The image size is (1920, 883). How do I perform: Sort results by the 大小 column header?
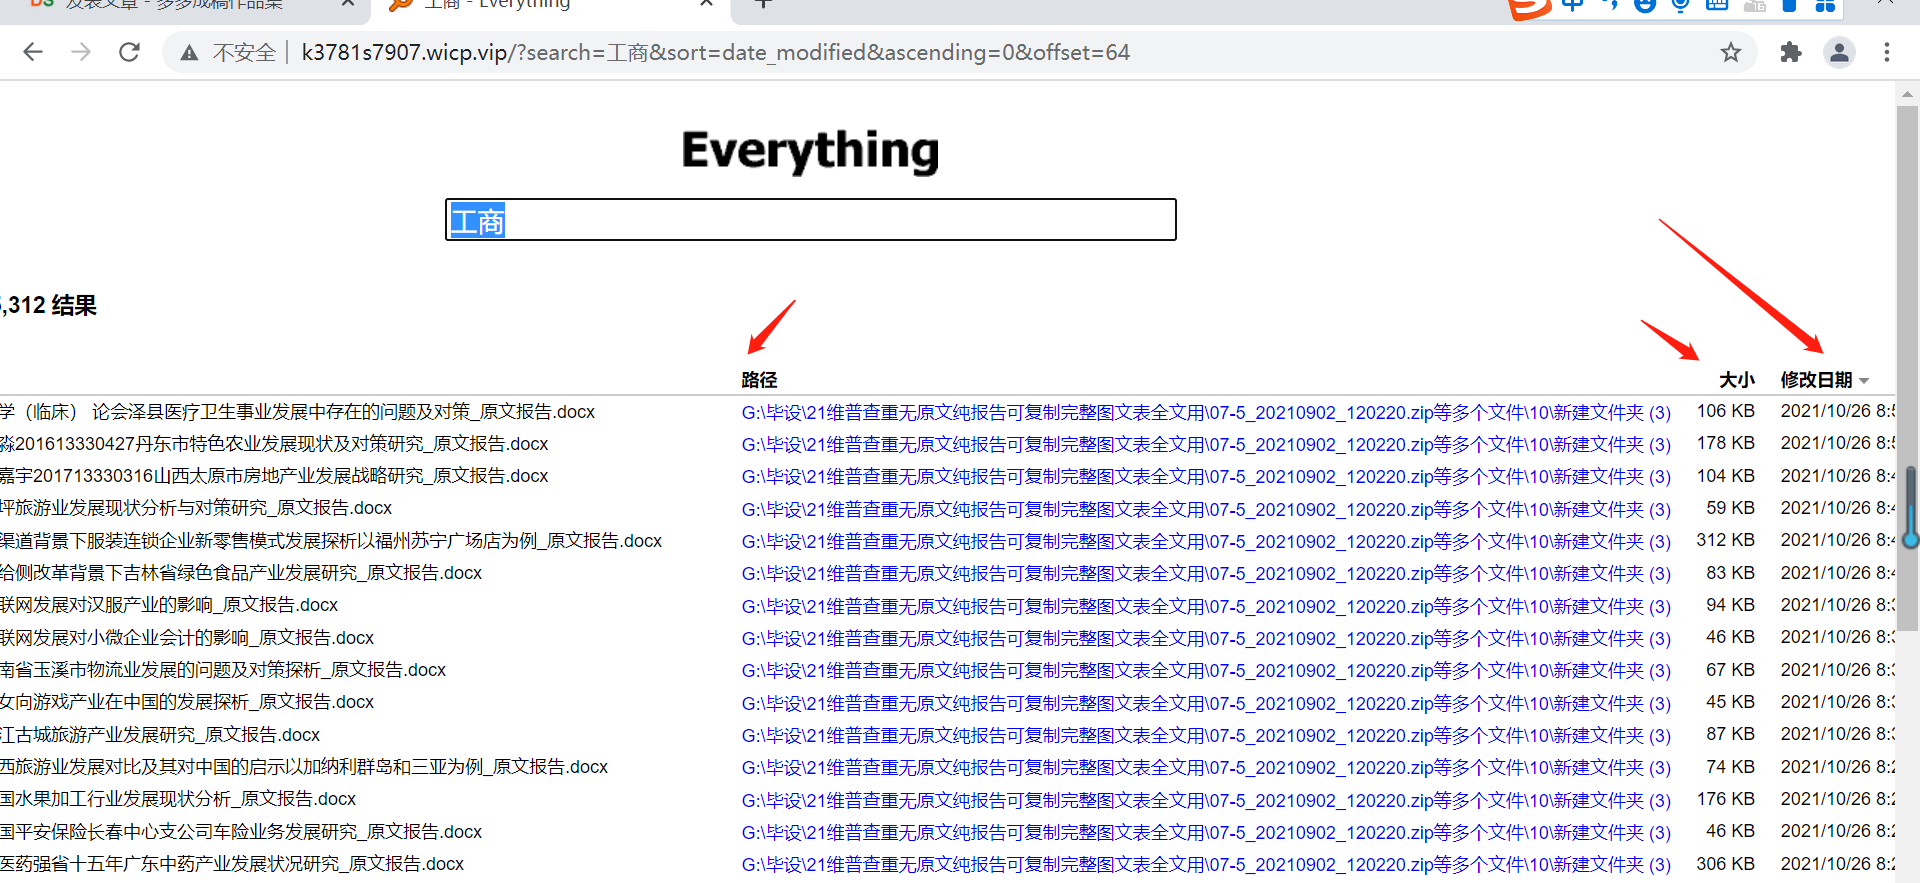pos(1737,380)
